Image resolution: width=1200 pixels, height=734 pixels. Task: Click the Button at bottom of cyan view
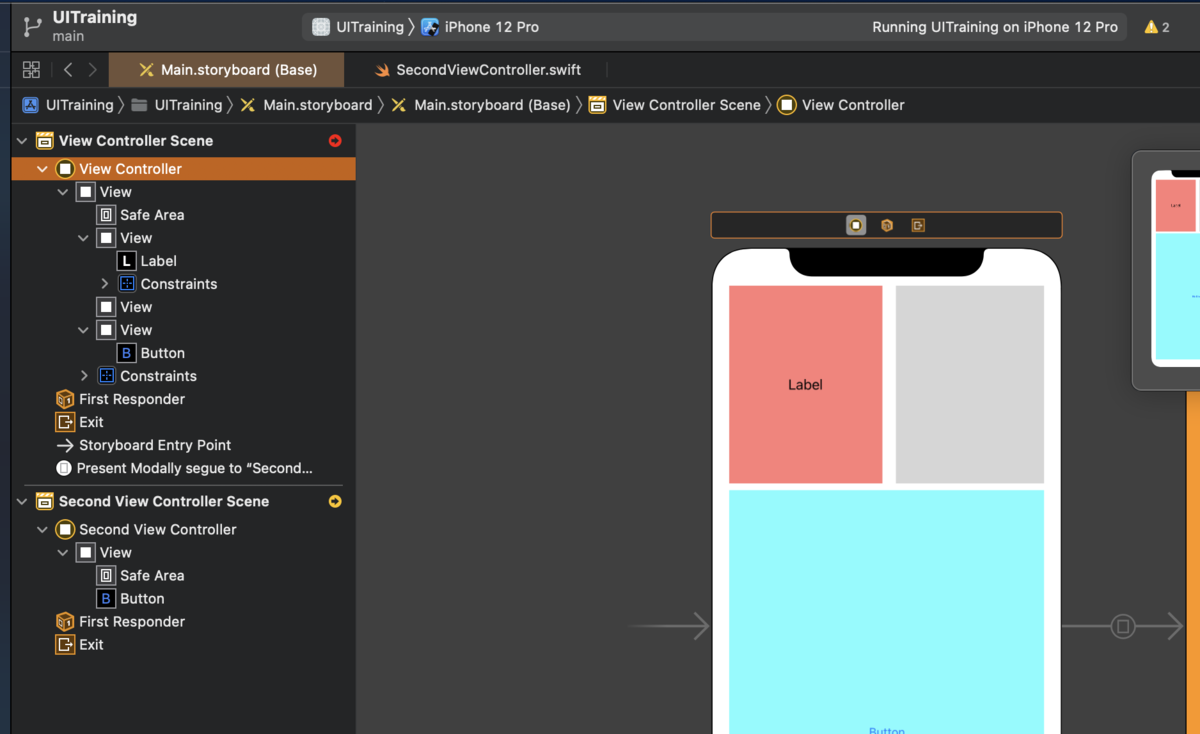(887, 730)
